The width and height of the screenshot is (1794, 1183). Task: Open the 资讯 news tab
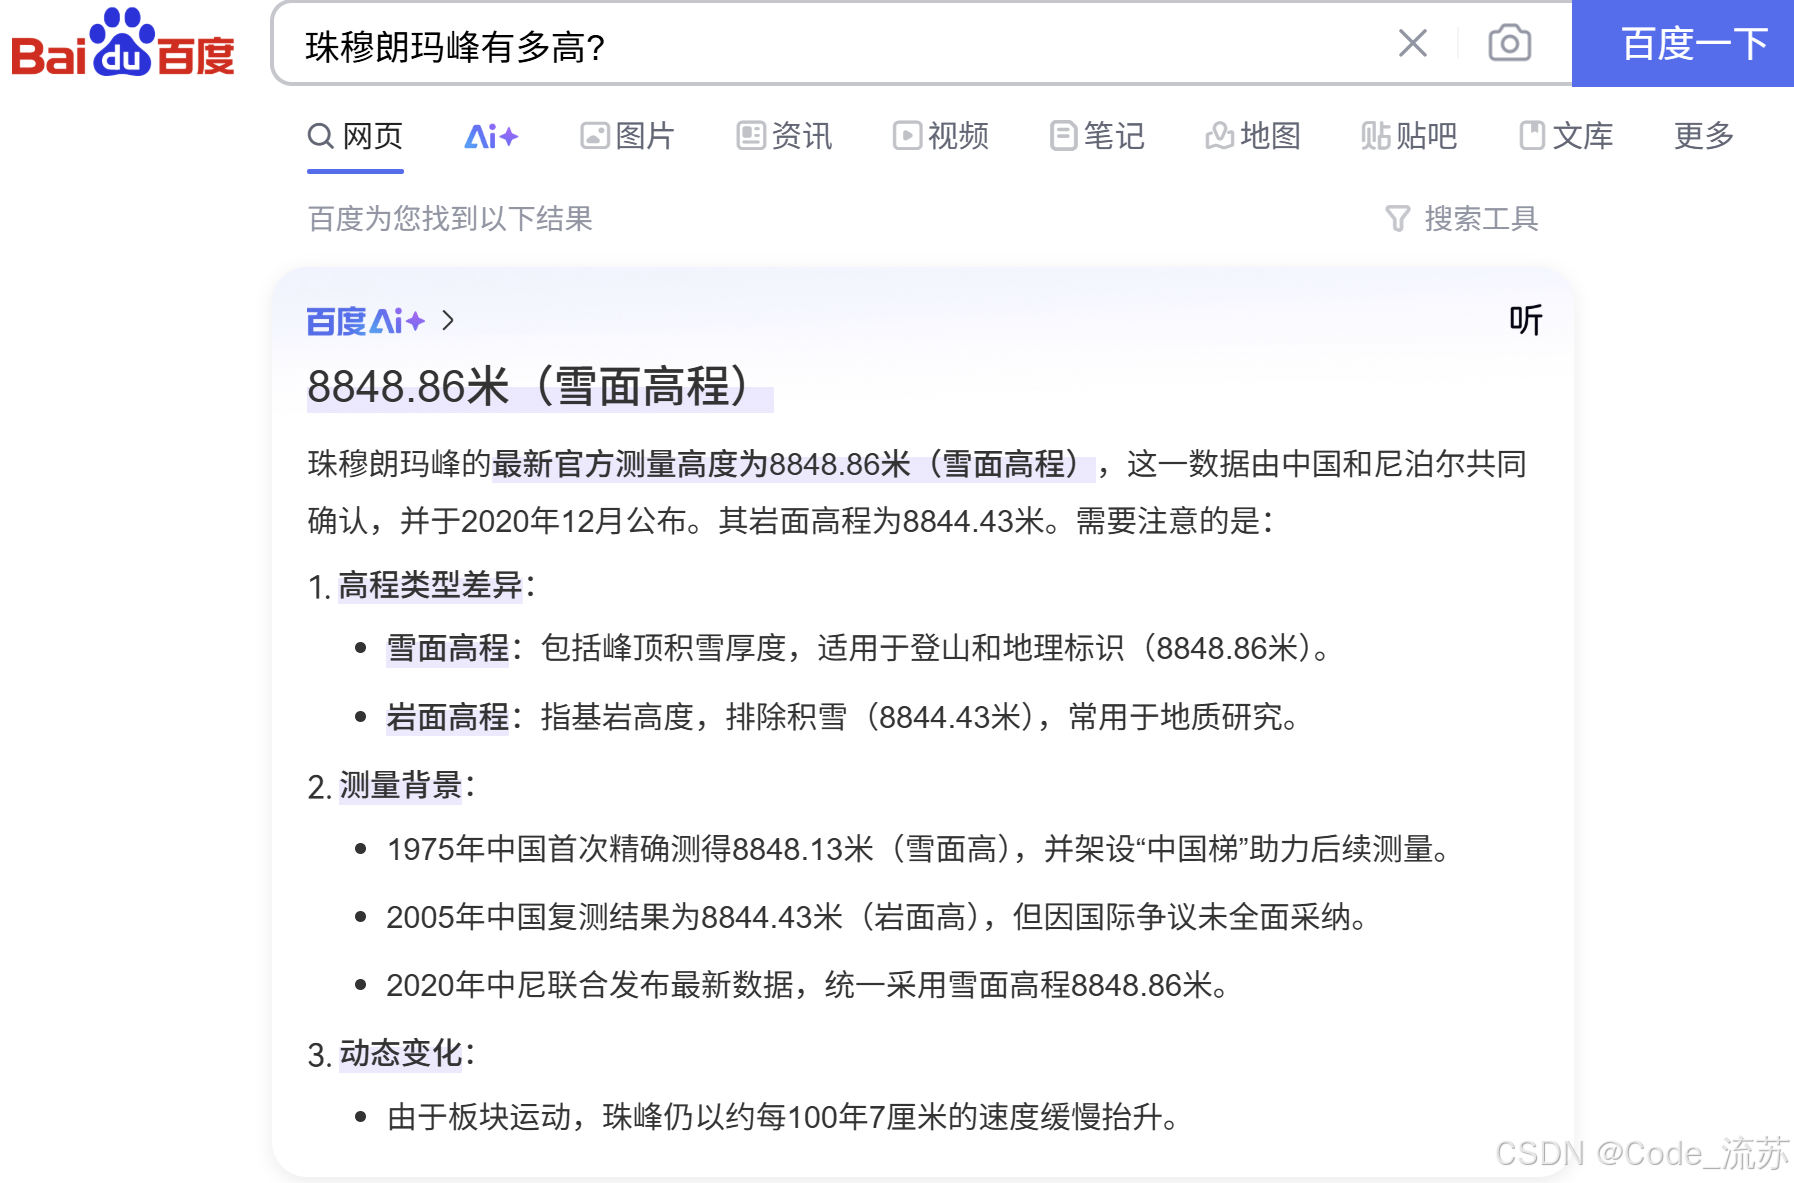[x=784, y=136]
